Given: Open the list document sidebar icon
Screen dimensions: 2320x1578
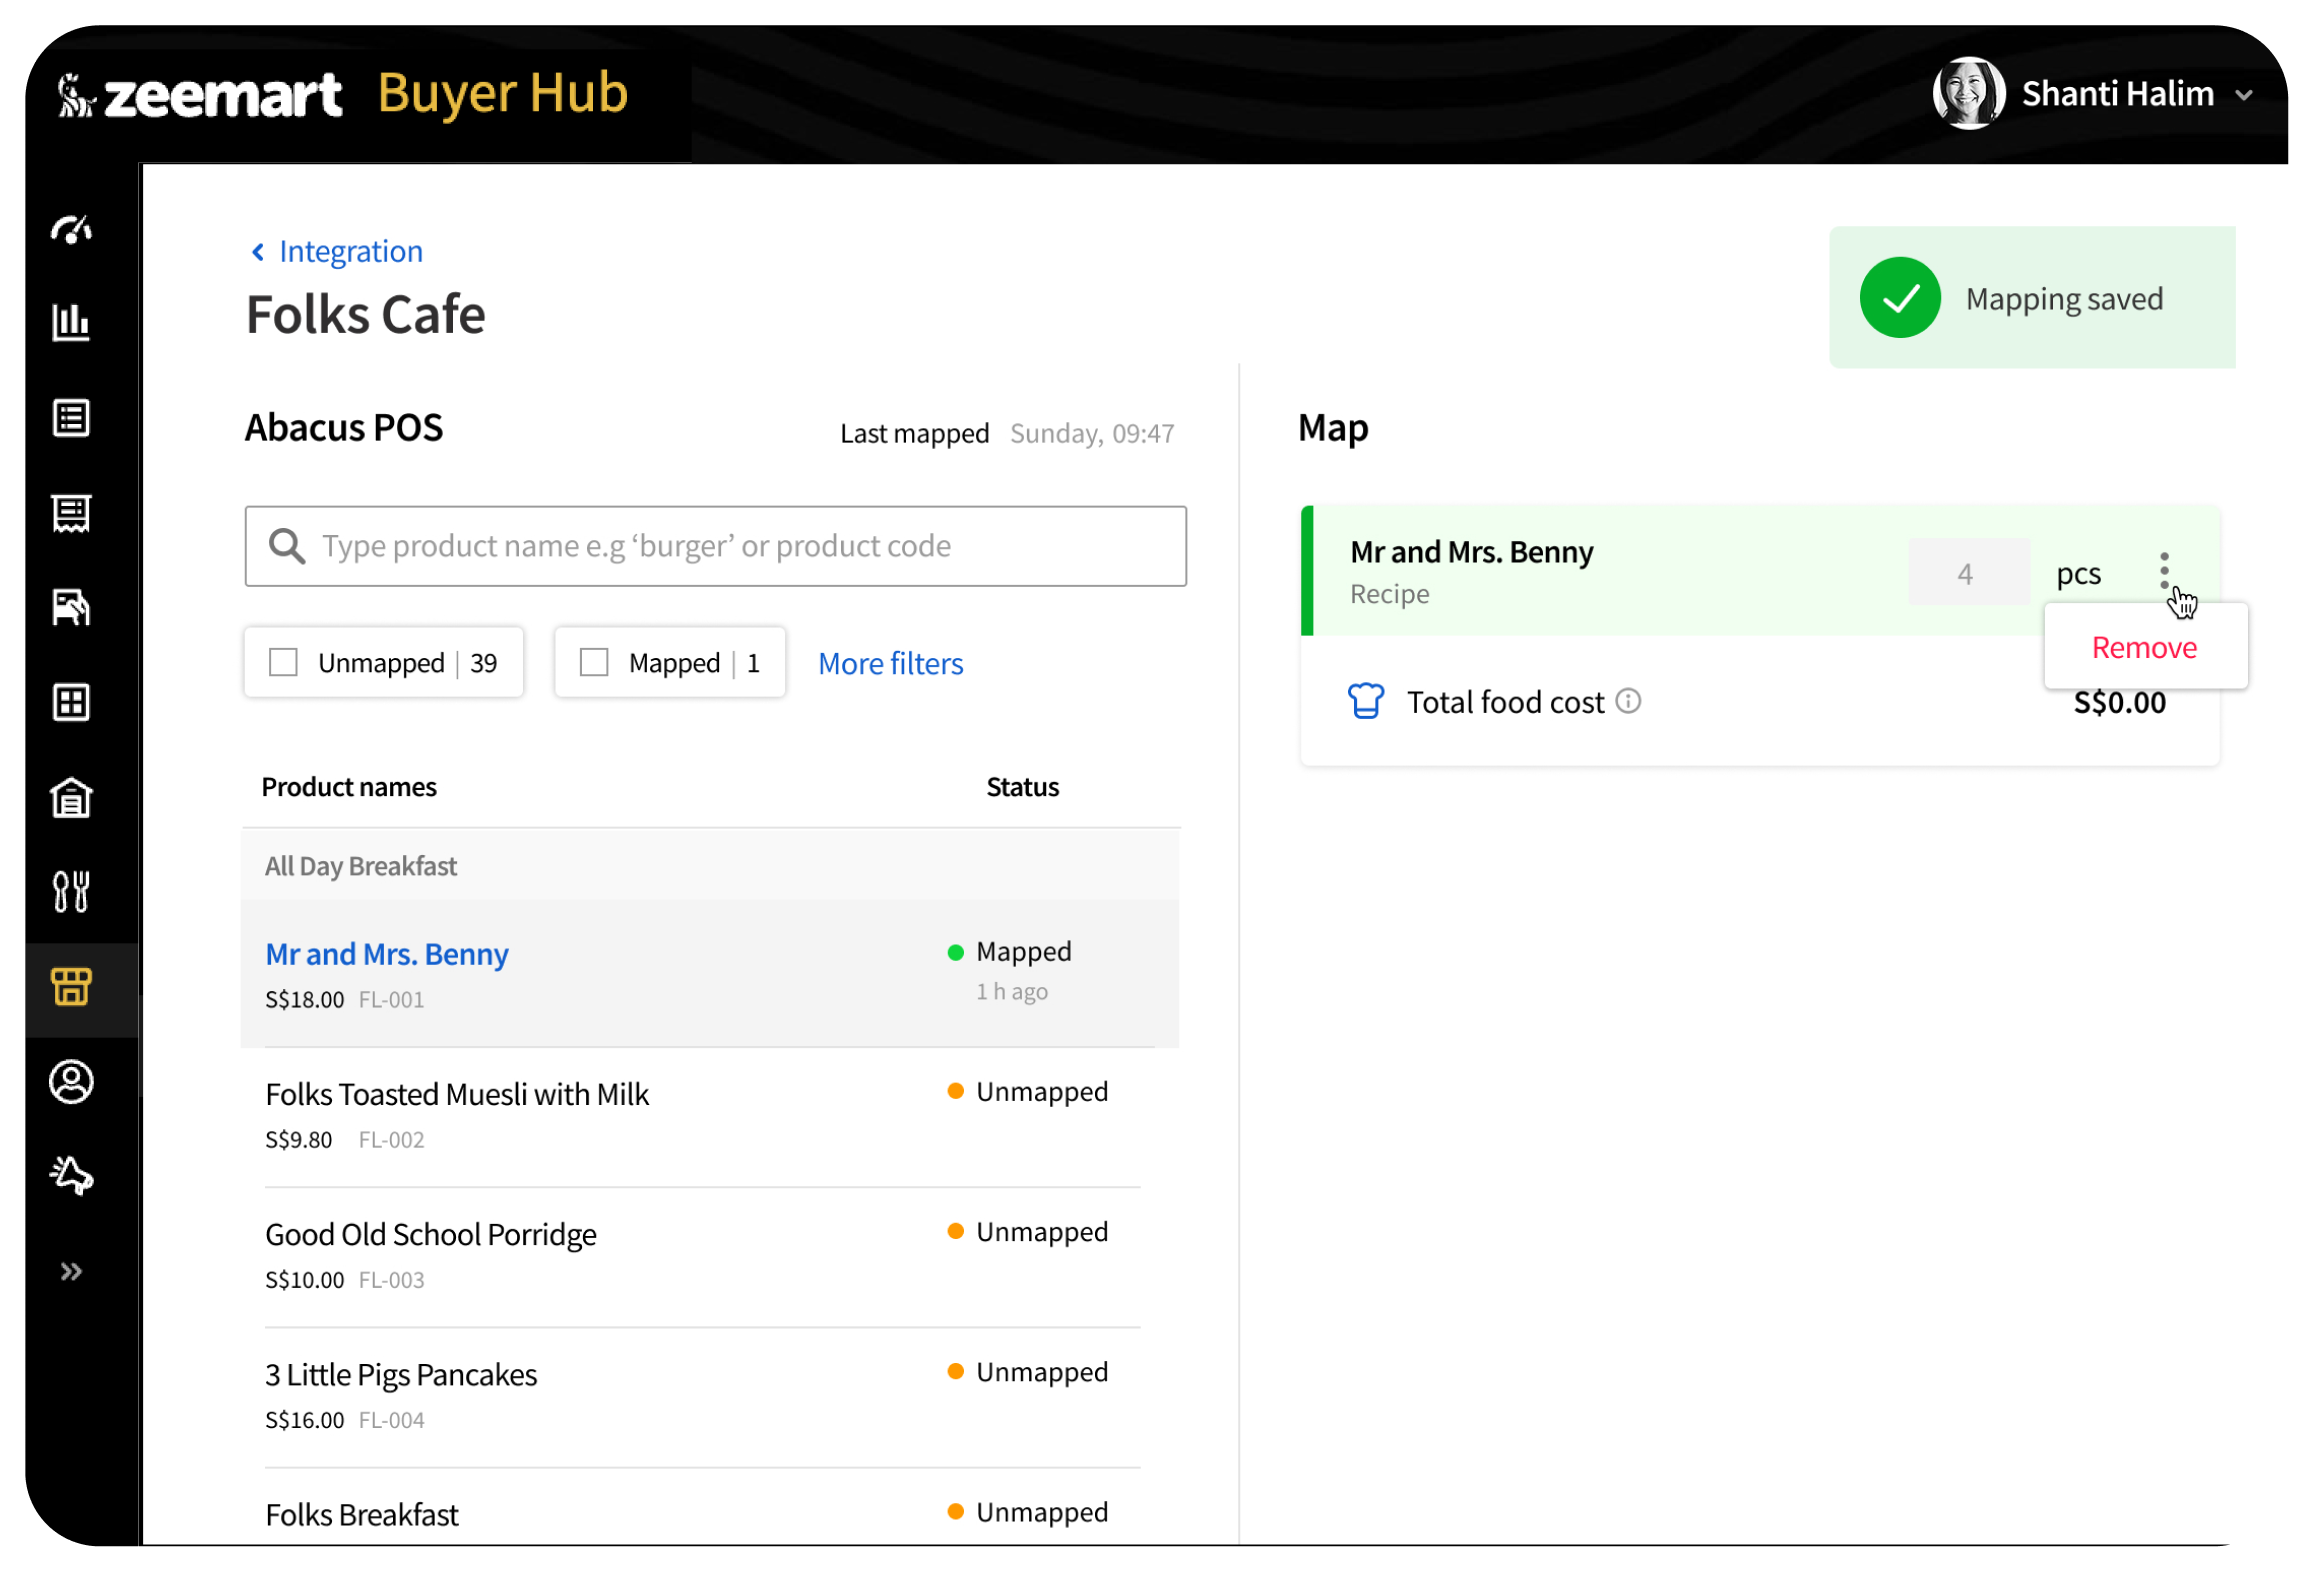Looking at the screenshot, I should pyautogui.click(x=71, y=418).
